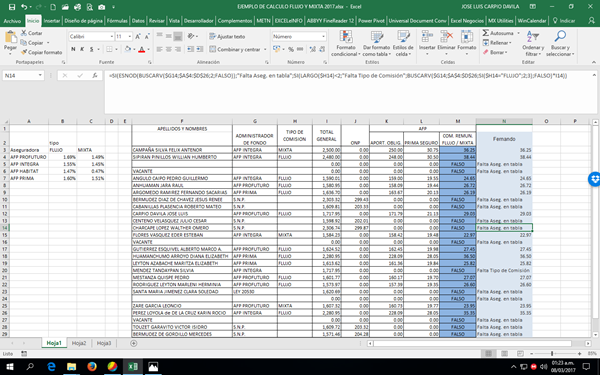Click the Indicar tell-me box
600x375 pixels.
(x=564, y=21)
